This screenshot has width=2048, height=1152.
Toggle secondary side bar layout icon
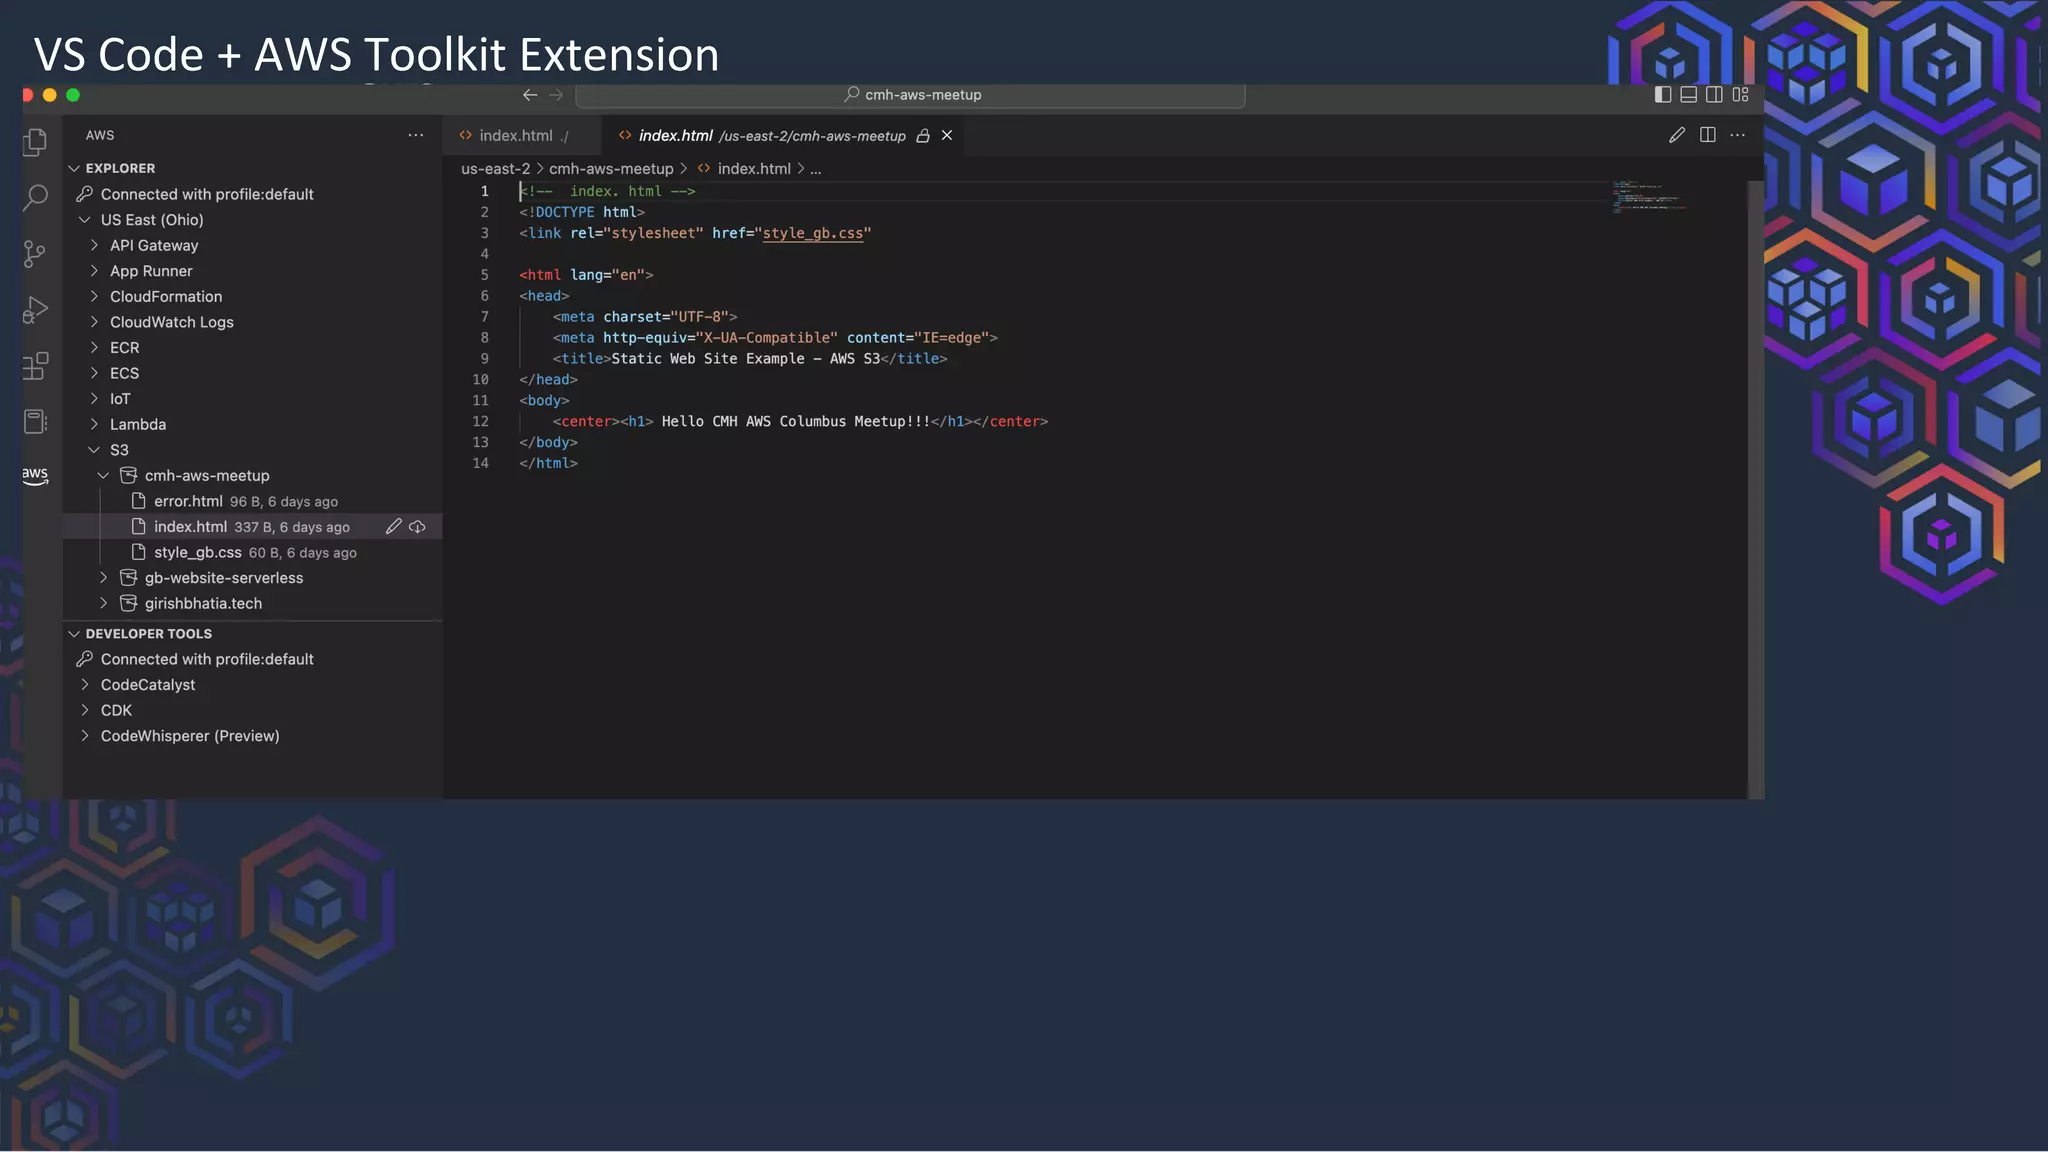[x=1714, y=95]
